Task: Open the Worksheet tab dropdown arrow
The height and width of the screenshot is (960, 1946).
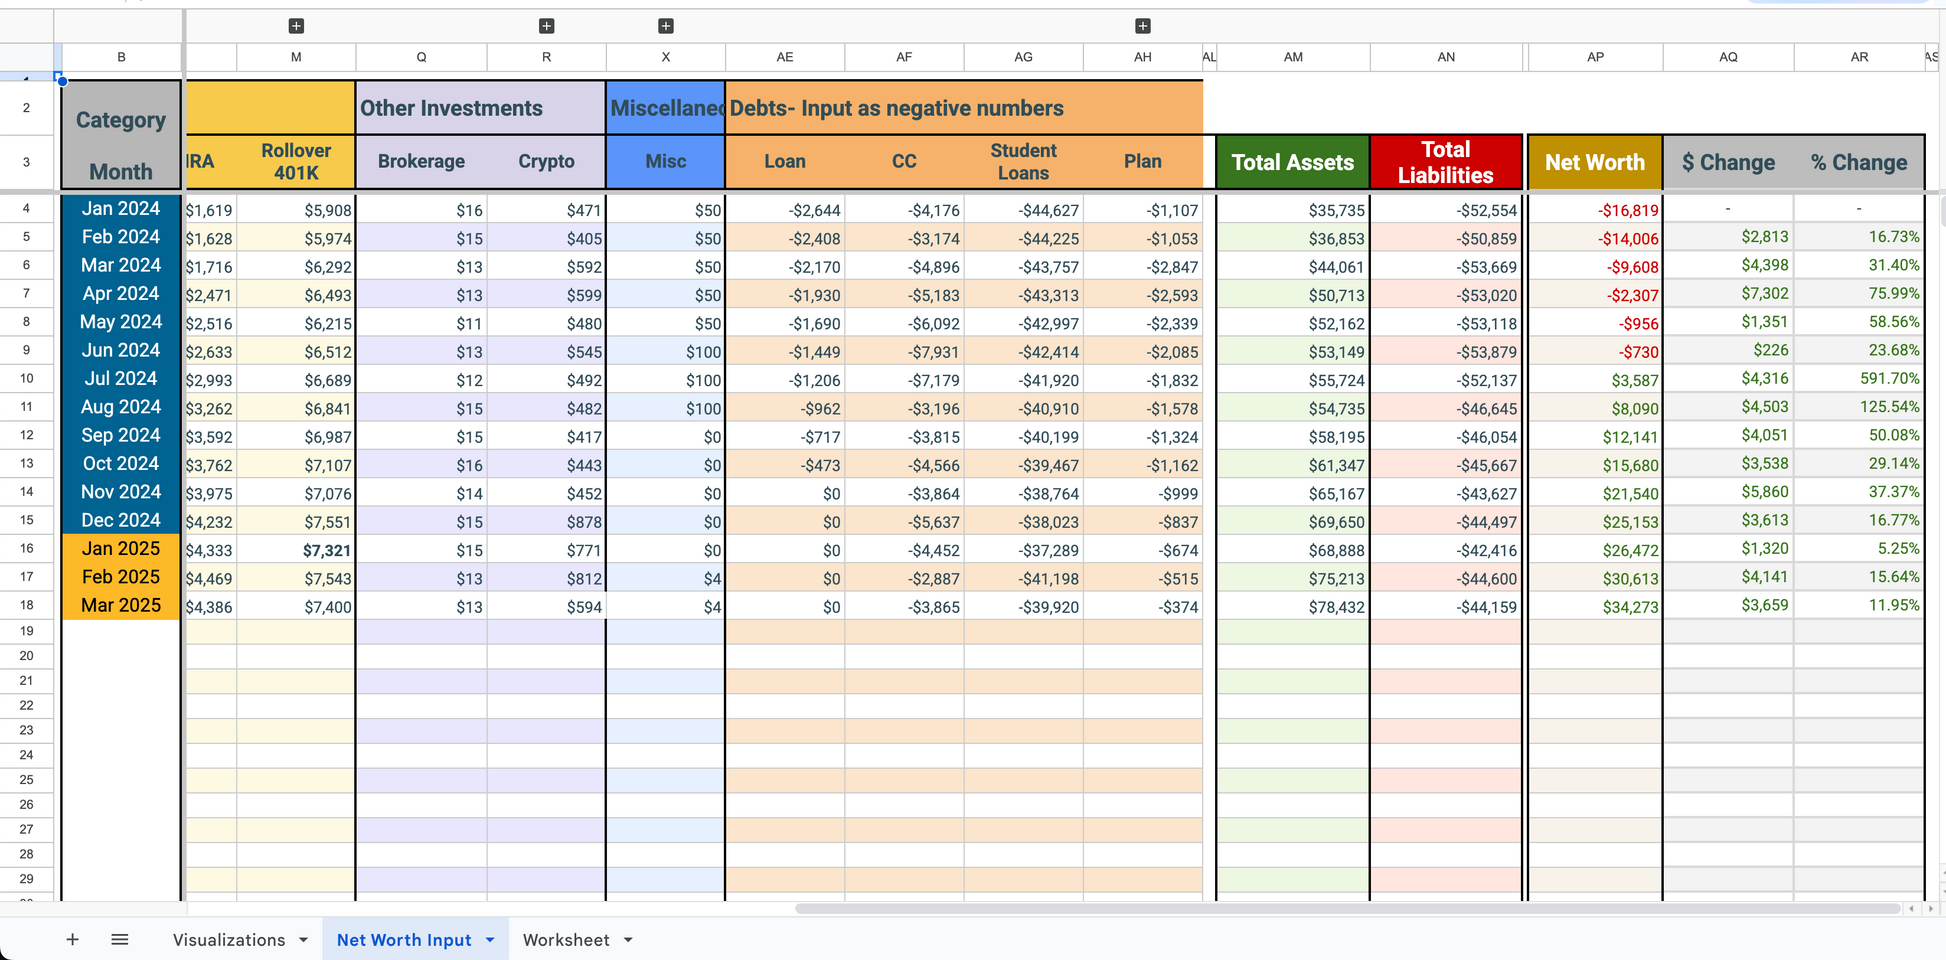Action: 628,940
